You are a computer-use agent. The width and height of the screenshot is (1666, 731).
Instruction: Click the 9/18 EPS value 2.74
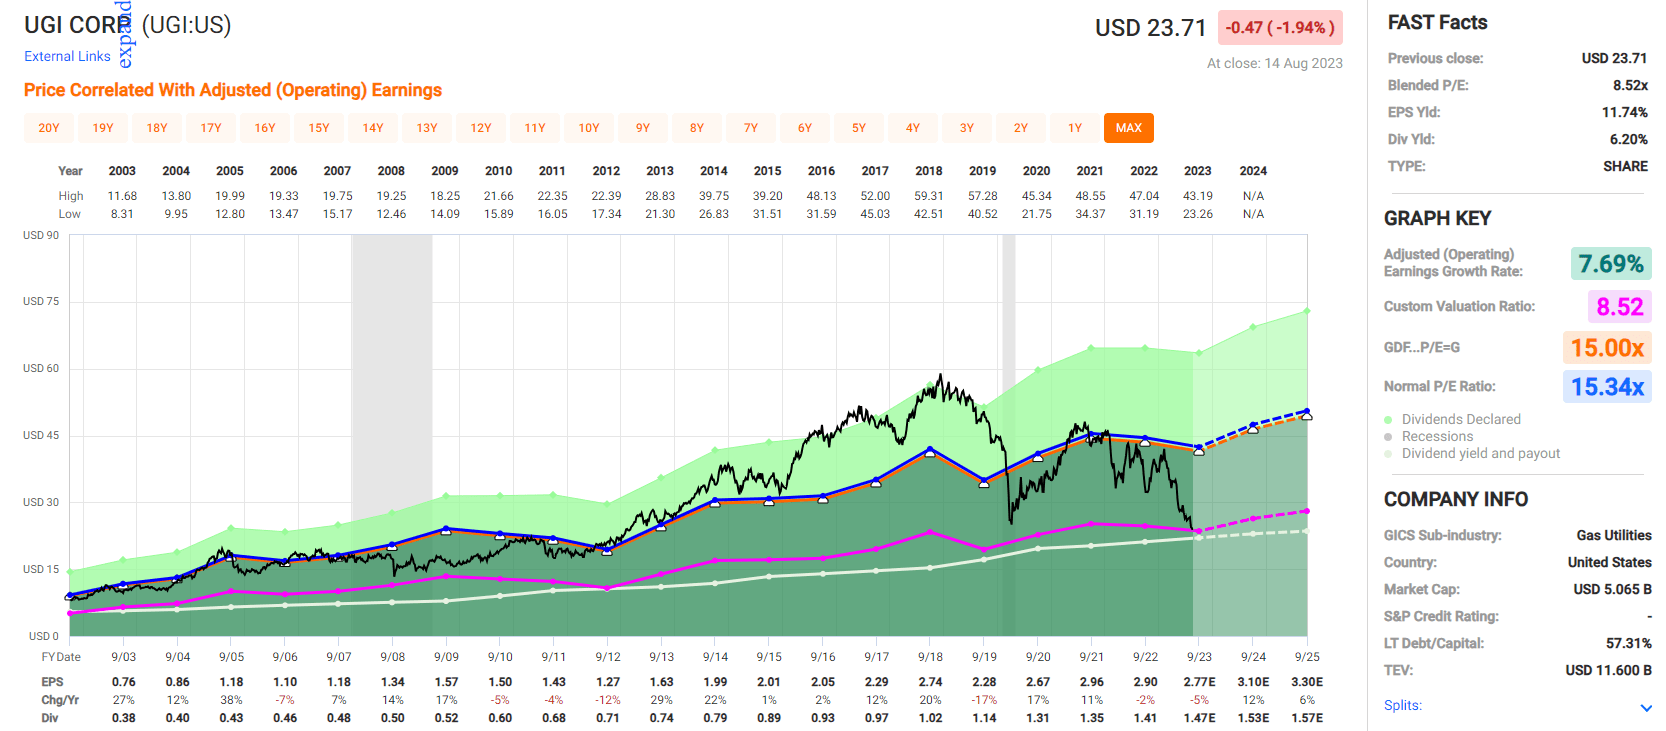(930, 682)
